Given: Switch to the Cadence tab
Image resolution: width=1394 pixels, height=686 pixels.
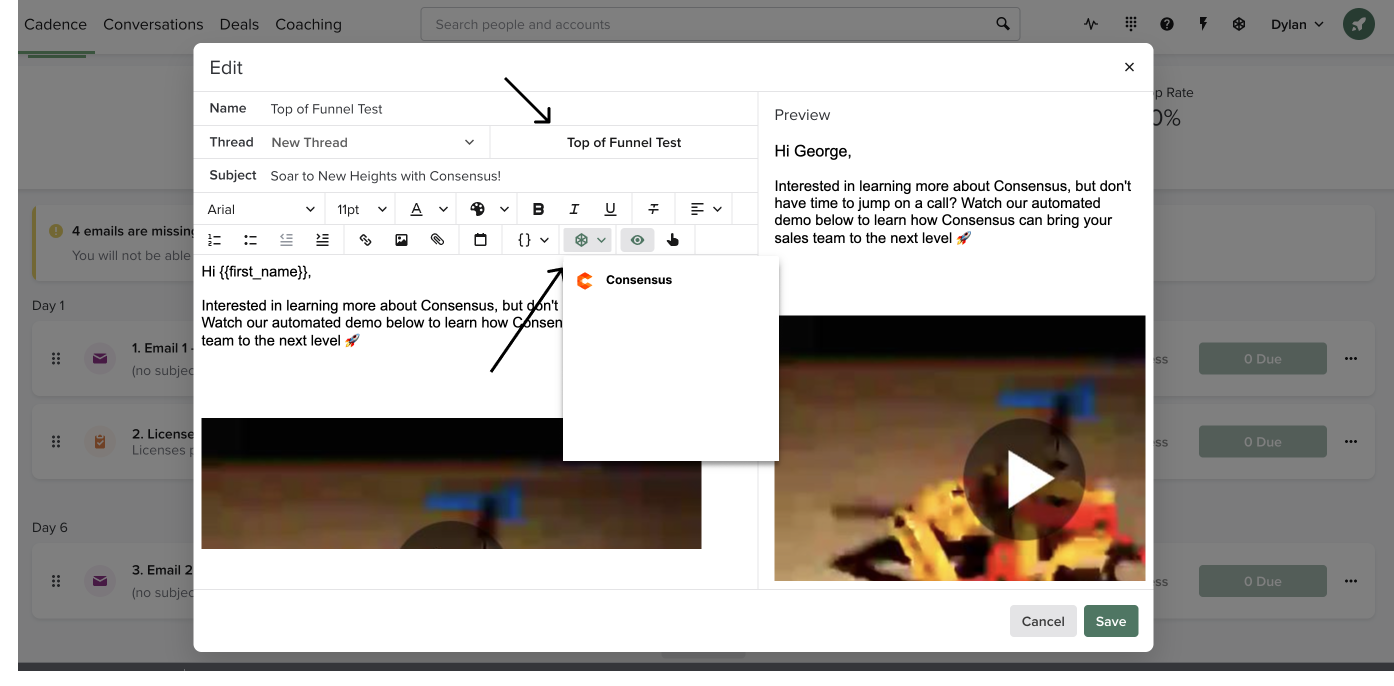Looking at the screenshot, I should [56, 24].
